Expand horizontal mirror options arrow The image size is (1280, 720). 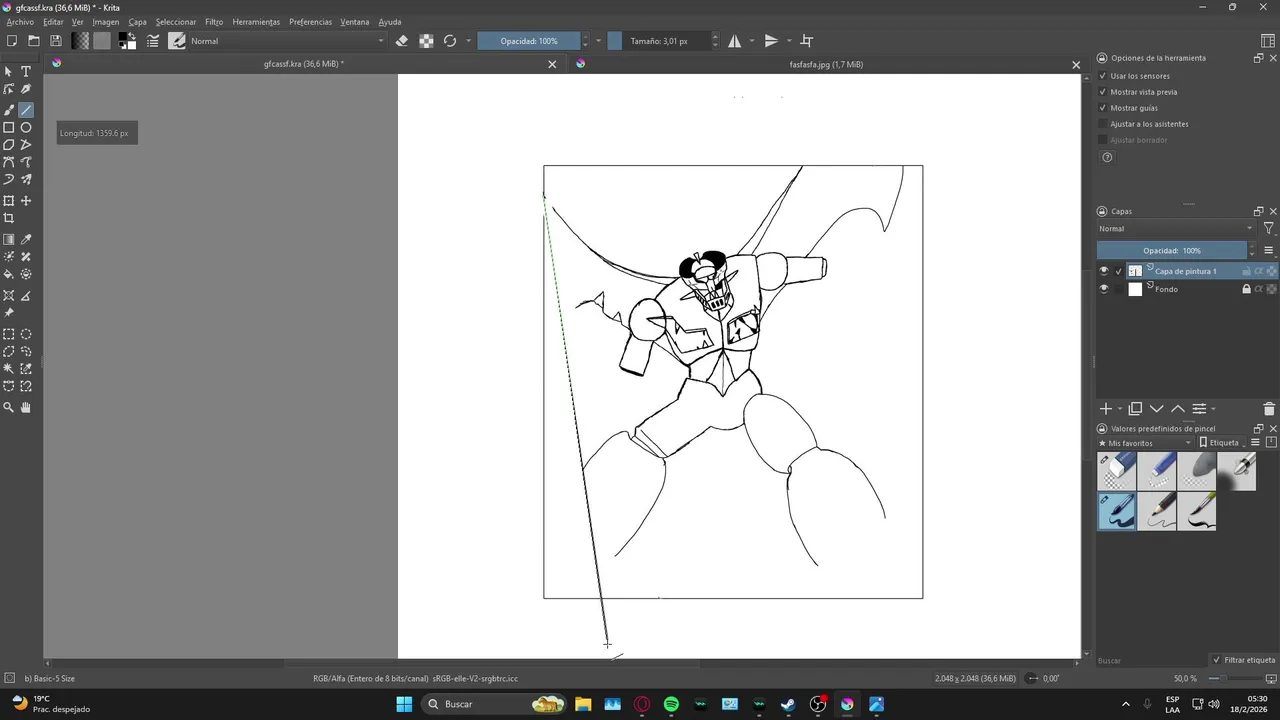coord(751,41)
